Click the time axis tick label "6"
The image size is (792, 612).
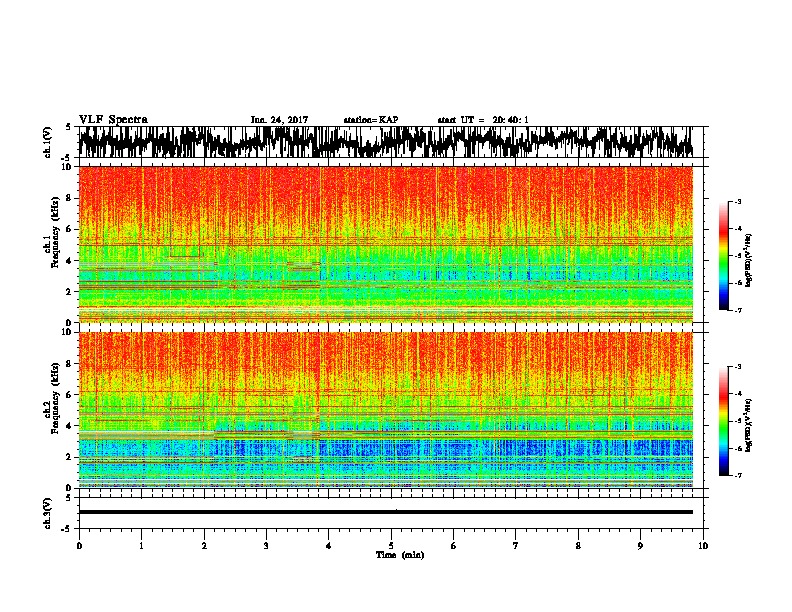tap(453, 546)
